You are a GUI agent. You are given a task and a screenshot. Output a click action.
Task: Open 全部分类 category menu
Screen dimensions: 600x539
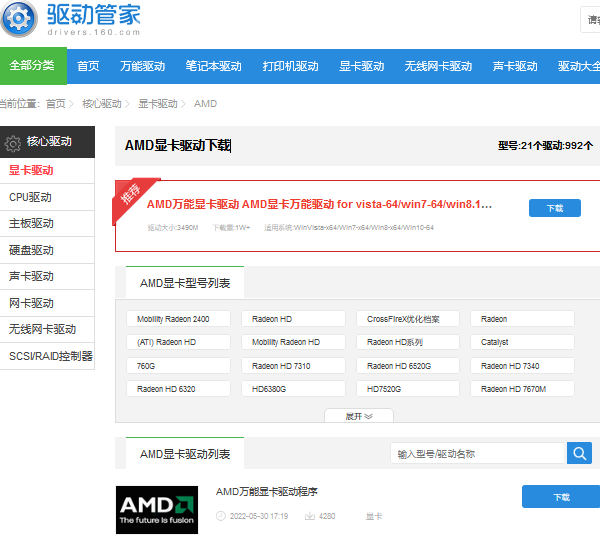tap(33, 66)
